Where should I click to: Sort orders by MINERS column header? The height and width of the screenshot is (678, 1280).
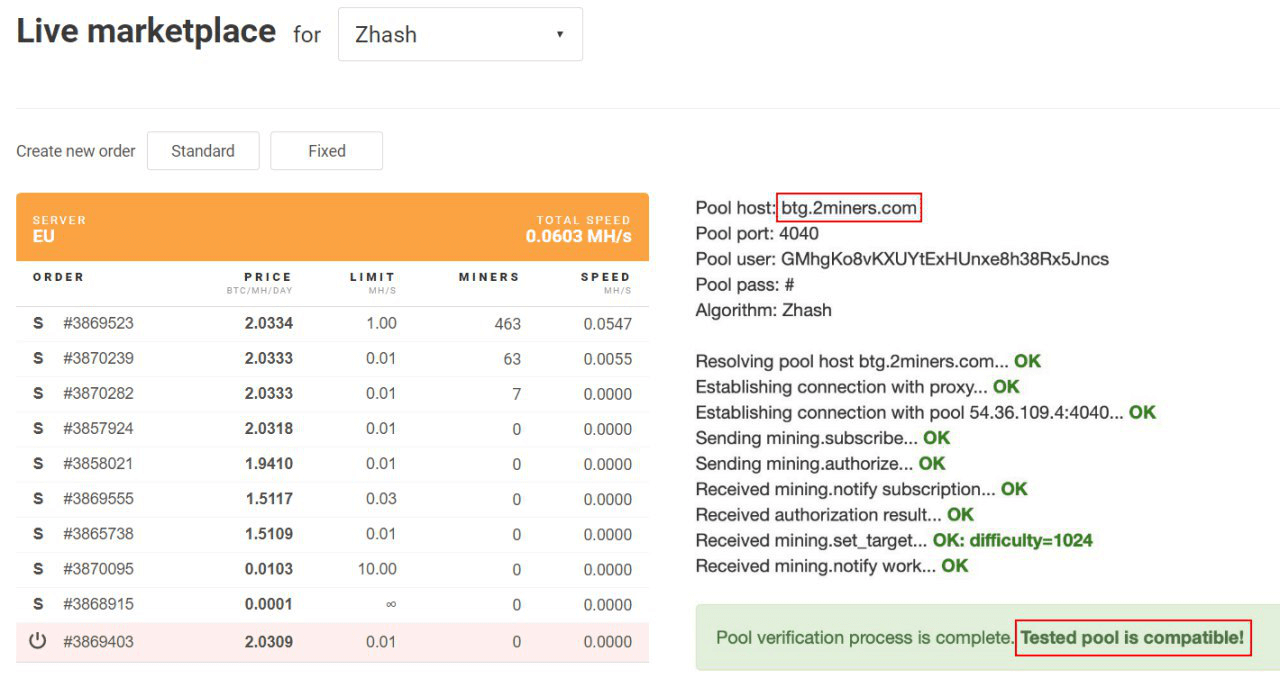[489, 277]
